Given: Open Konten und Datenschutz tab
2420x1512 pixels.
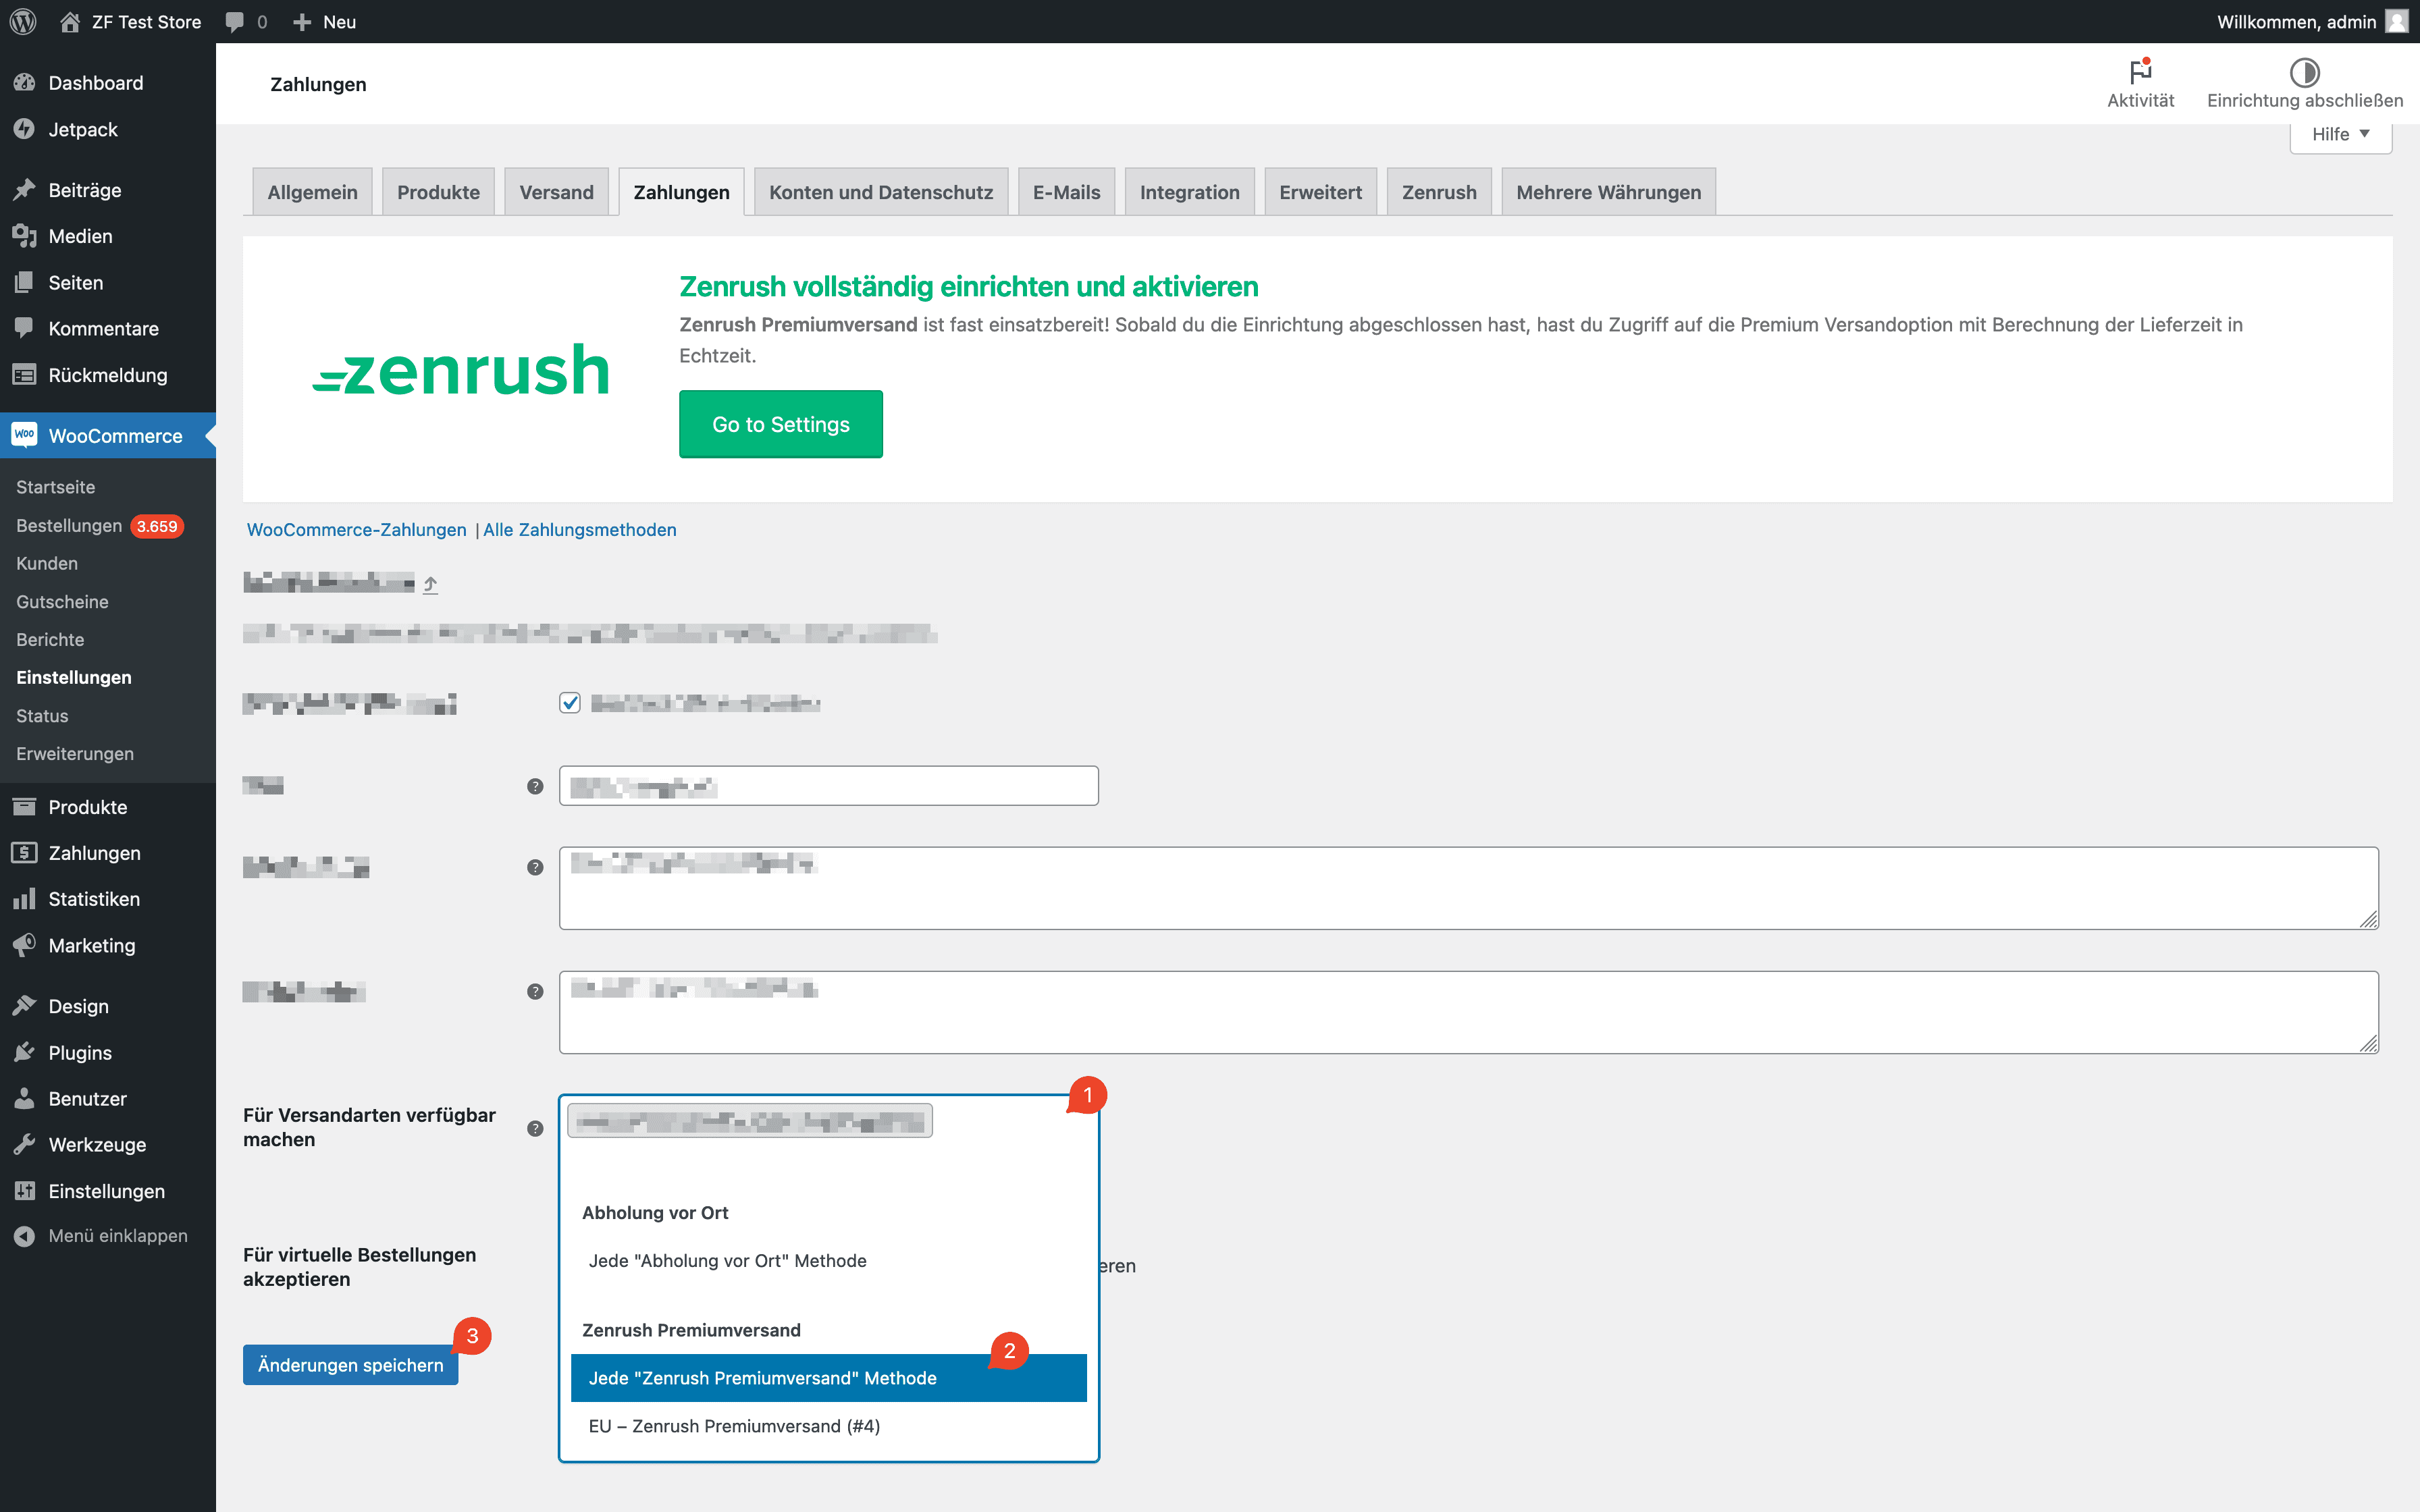Looking at the screenshot, I should click(880, 192).
